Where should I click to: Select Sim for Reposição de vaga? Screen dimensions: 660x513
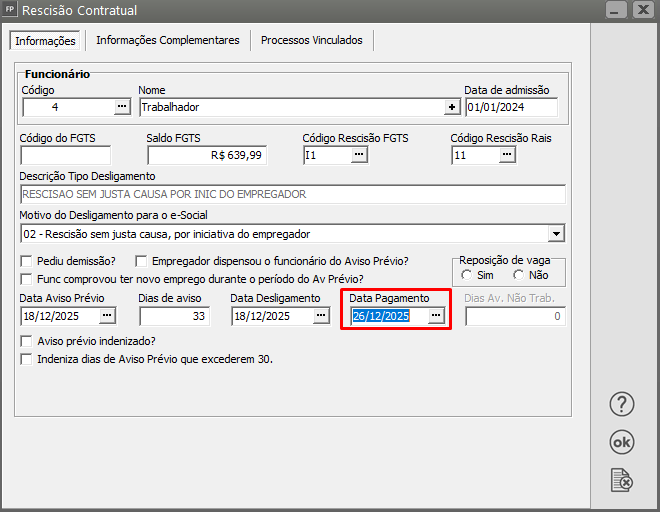[x=467, y=275]
